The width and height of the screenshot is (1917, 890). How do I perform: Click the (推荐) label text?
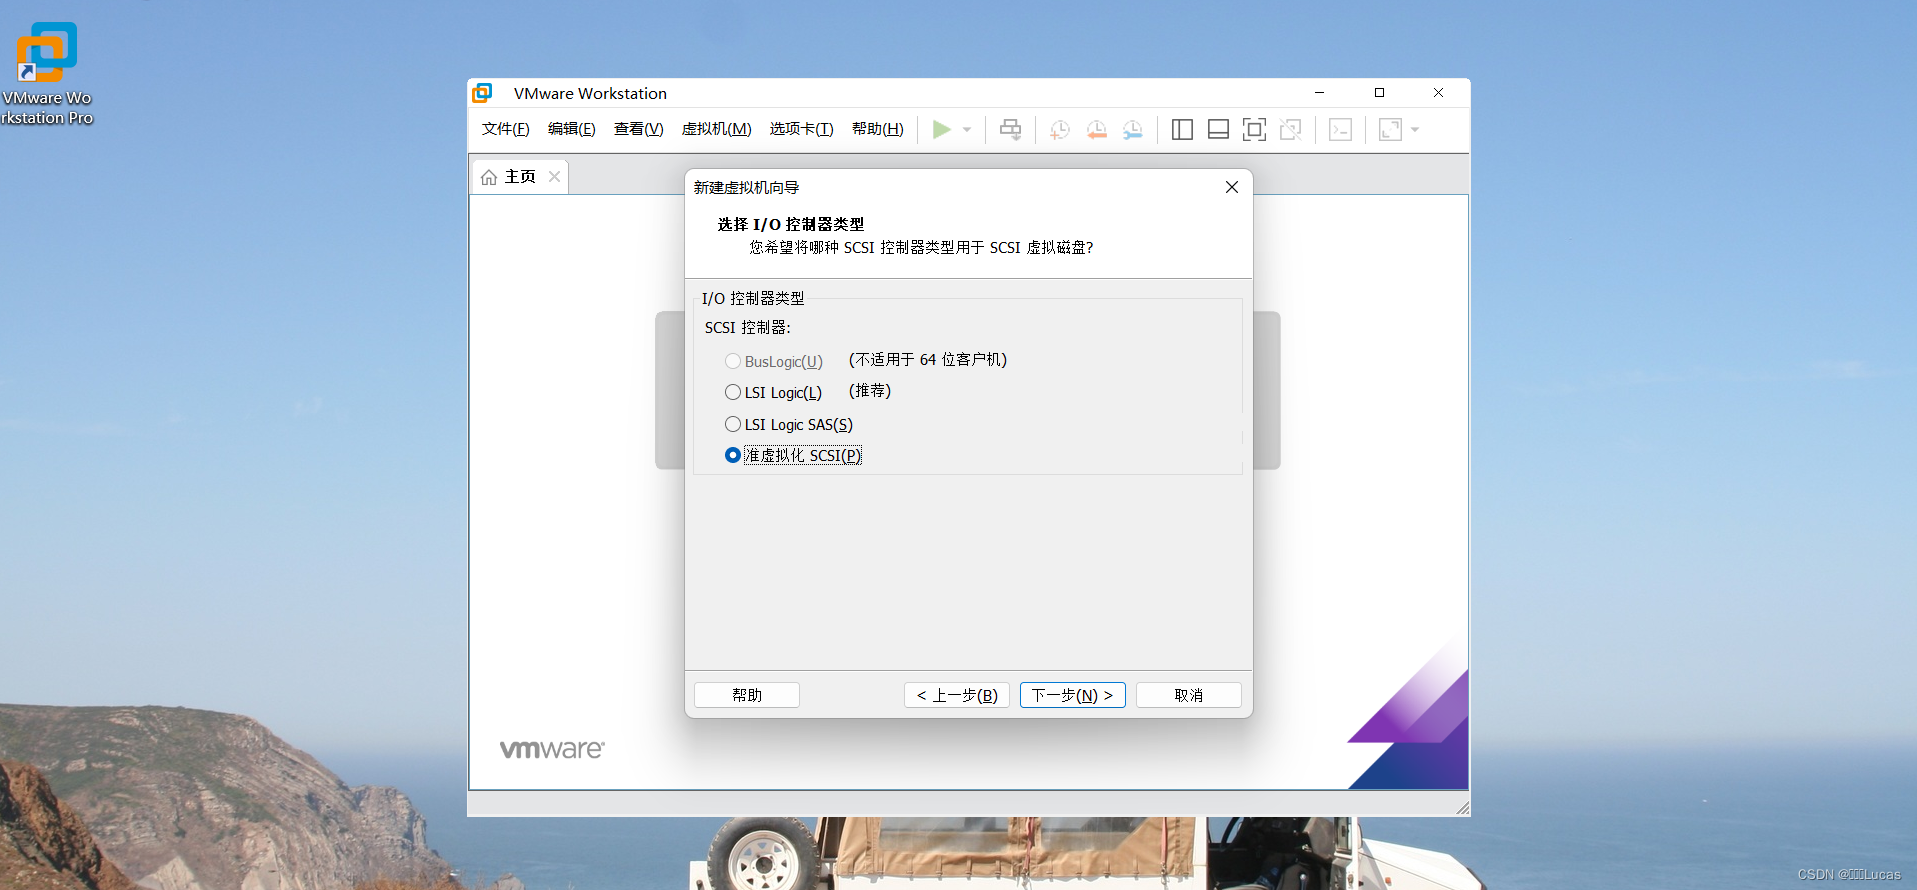point(870,390)
